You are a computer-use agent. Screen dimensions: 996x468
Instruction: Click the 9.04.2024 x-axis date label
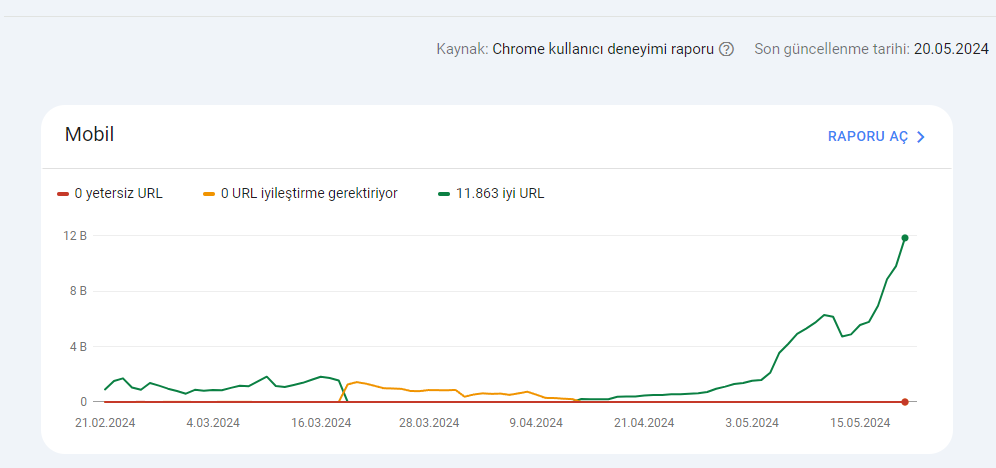535,423
